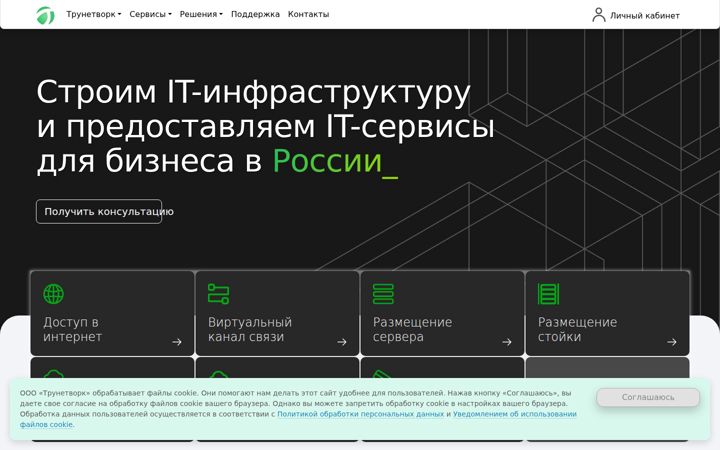Click the arrow on Размещение сервера card
This screenshot has height=450, width=720.
[507, 342]
